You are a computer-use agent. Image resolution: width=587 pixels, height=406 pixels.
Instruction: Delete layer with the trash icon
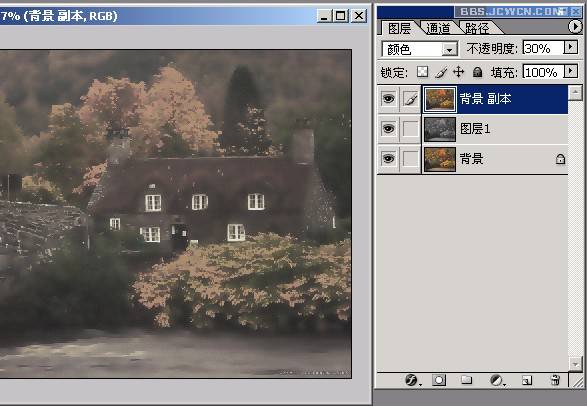click(x=555, y=380)
